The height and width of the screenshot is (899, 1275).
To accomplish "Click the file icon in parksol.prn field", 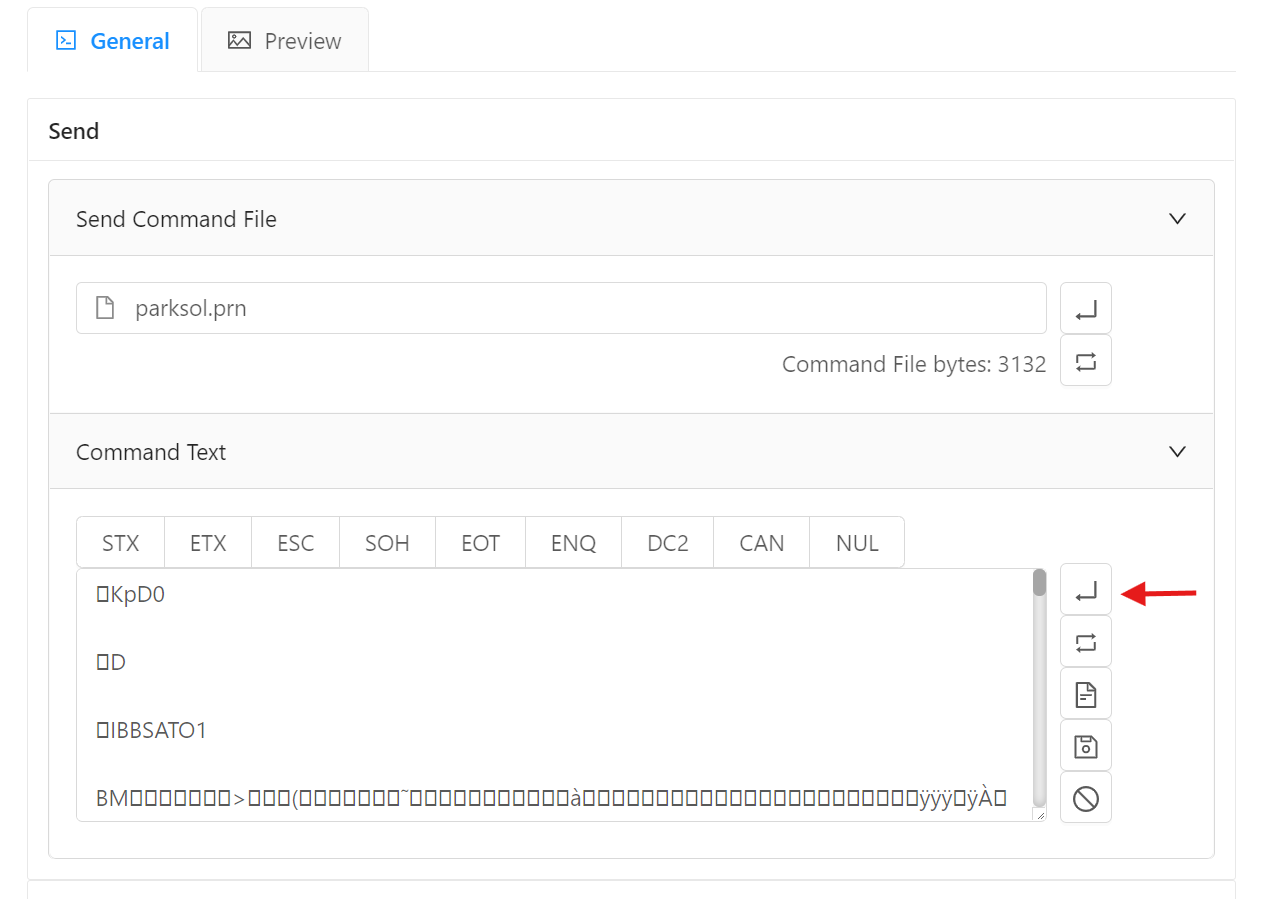I will tap(105, 308).
